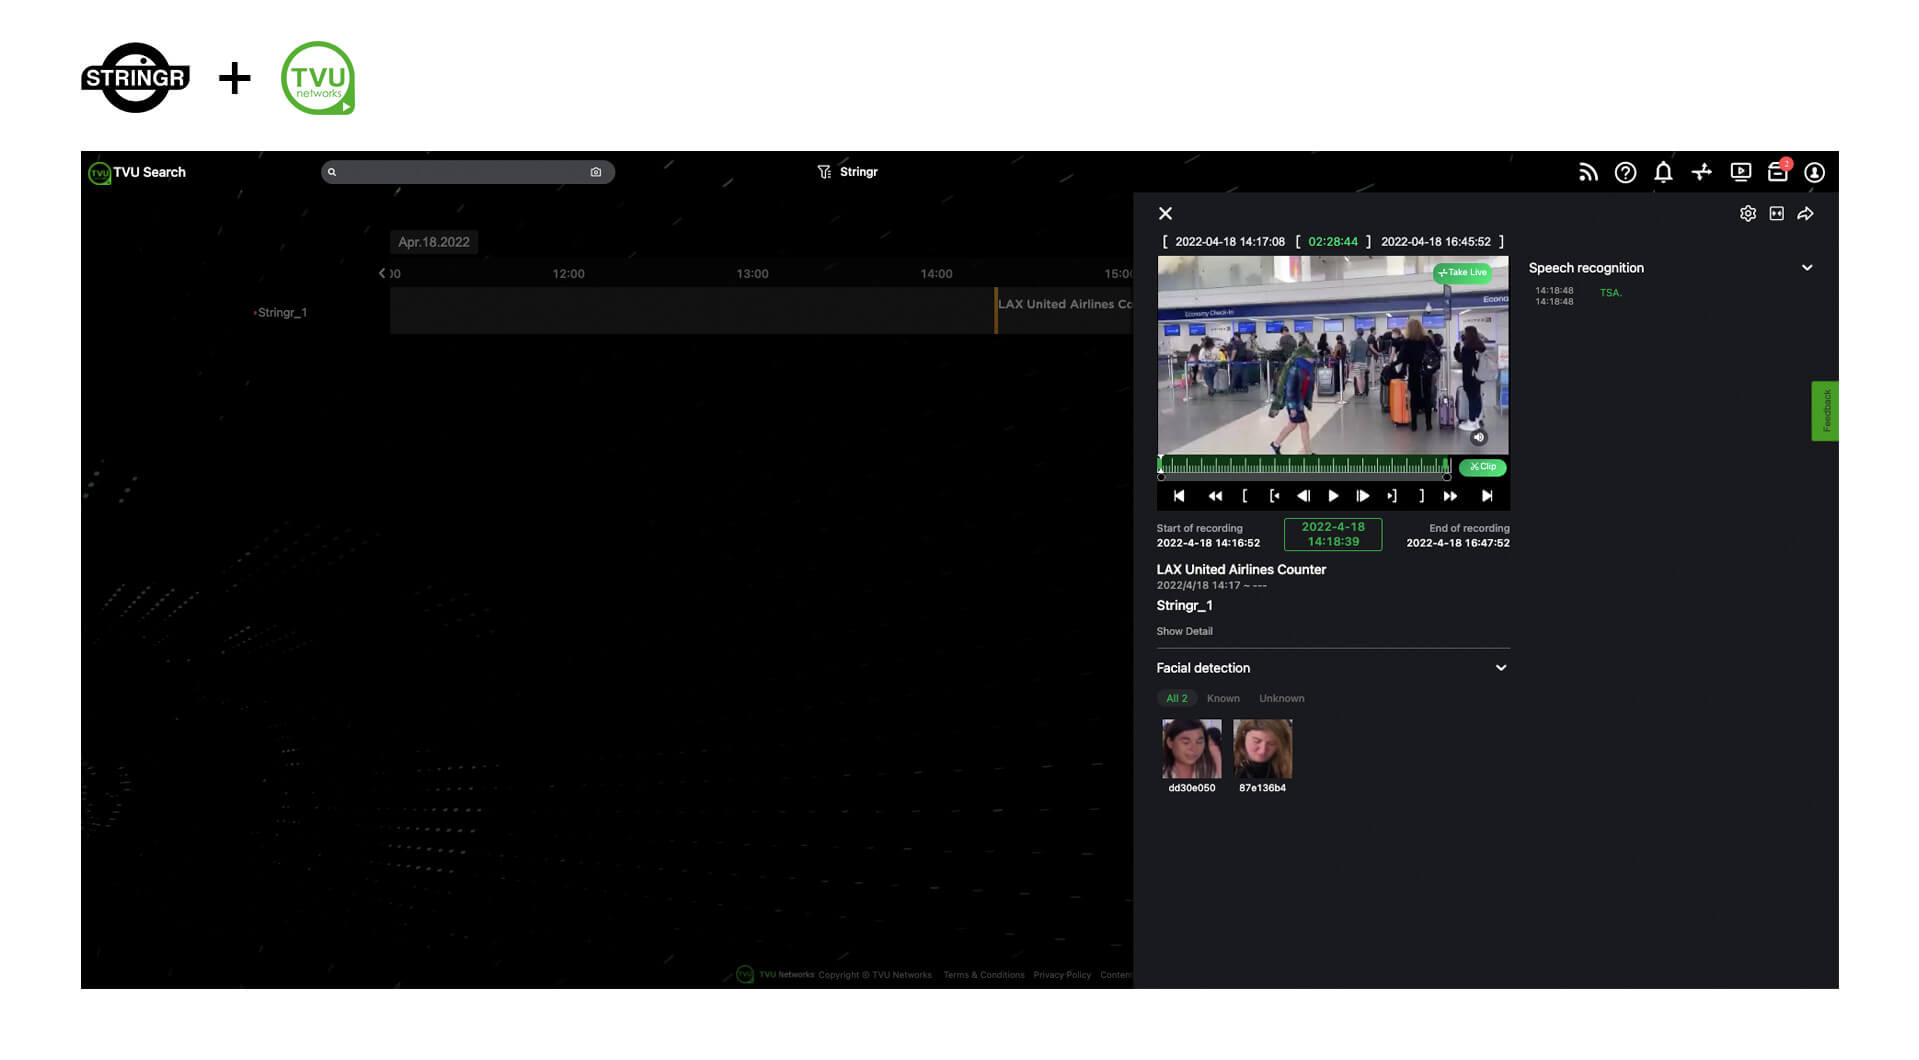Click the 13:00 timeline hour label
This screenshot has height=1060, width=1919.
(x=752, y=274)
